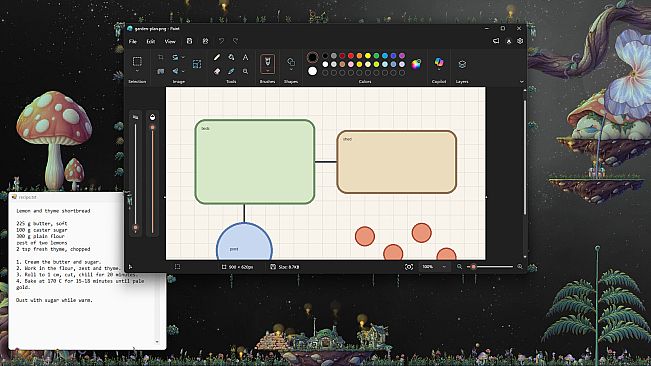Click the zoom in magnifier icon
Screen dimensions: 651x366
tap(520, 267)
